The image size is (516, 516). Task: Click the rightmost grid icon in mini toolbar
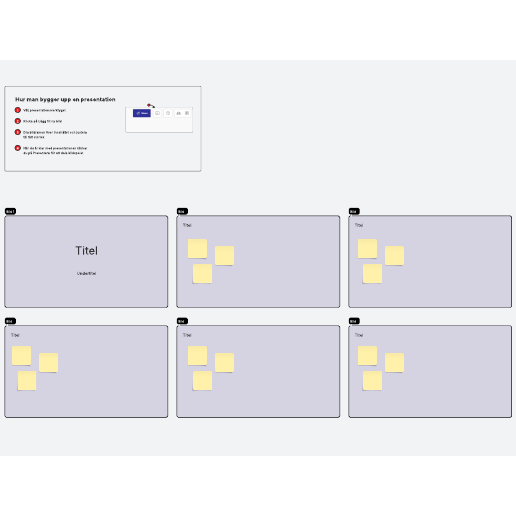pos(187,113)
